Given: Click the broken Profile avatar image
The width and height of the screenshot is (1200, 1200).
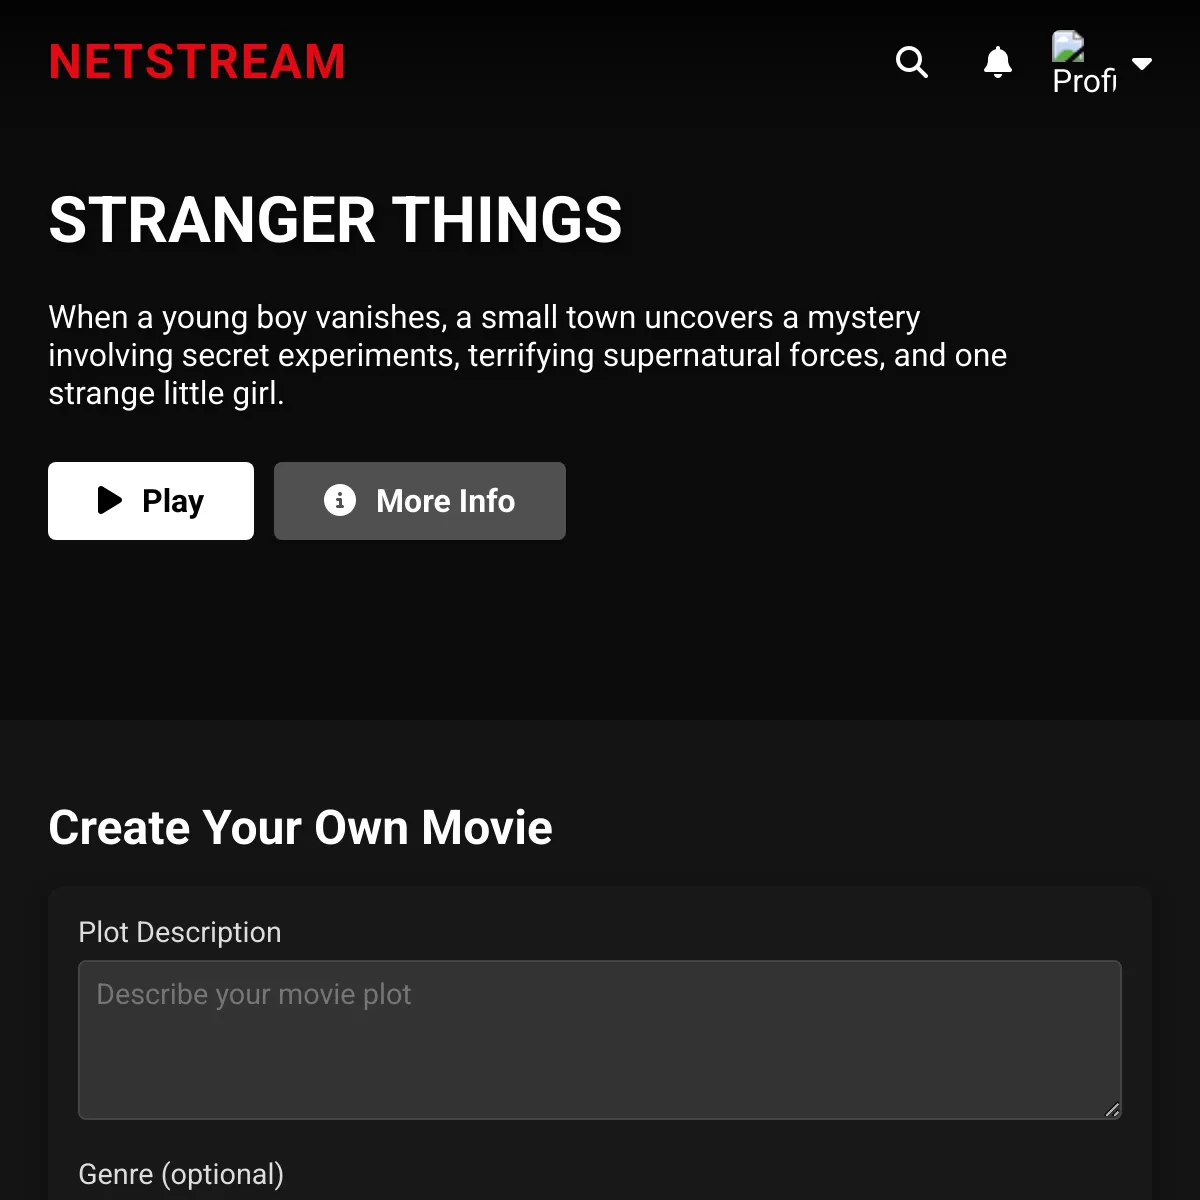Looking at the screenshot, I should (1084, 62).
